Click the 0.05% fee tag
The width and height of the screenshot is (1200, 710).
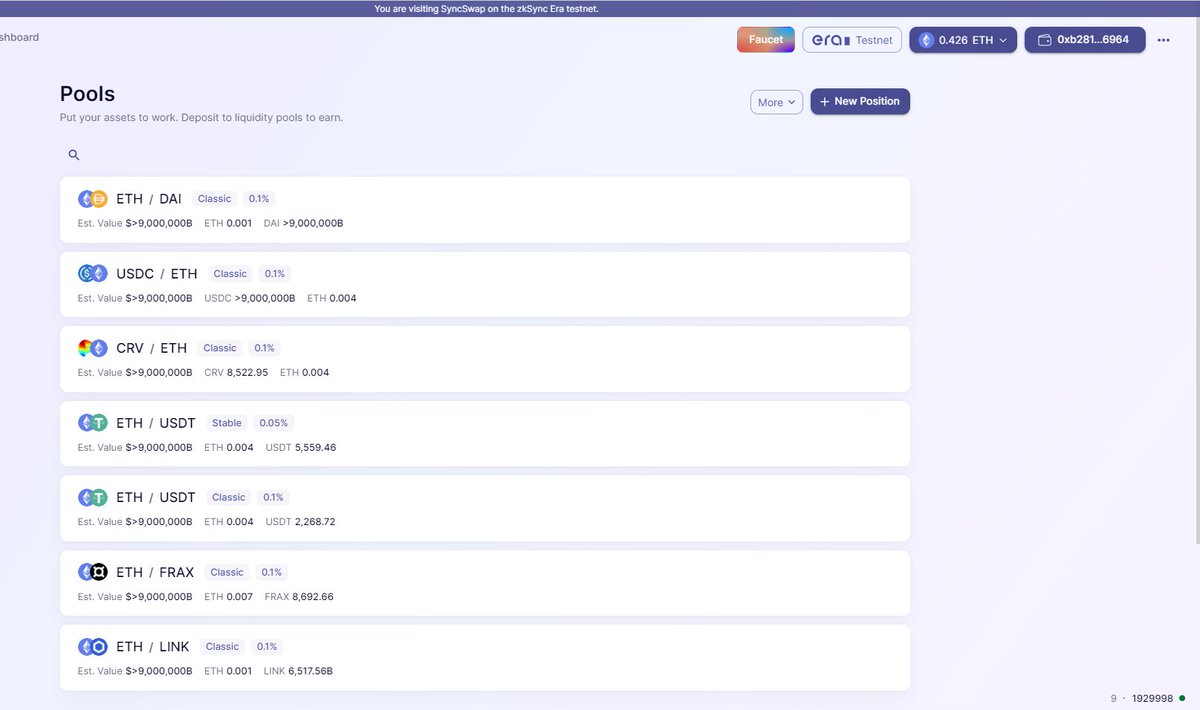click(x=274, y=423)
